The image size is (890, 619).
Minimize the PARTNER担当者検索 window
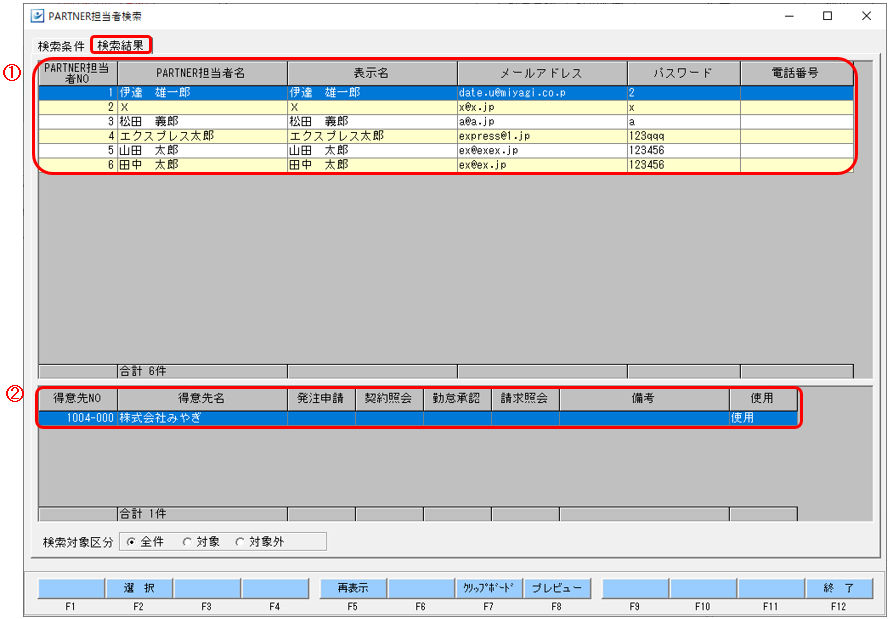click(789, 16)
